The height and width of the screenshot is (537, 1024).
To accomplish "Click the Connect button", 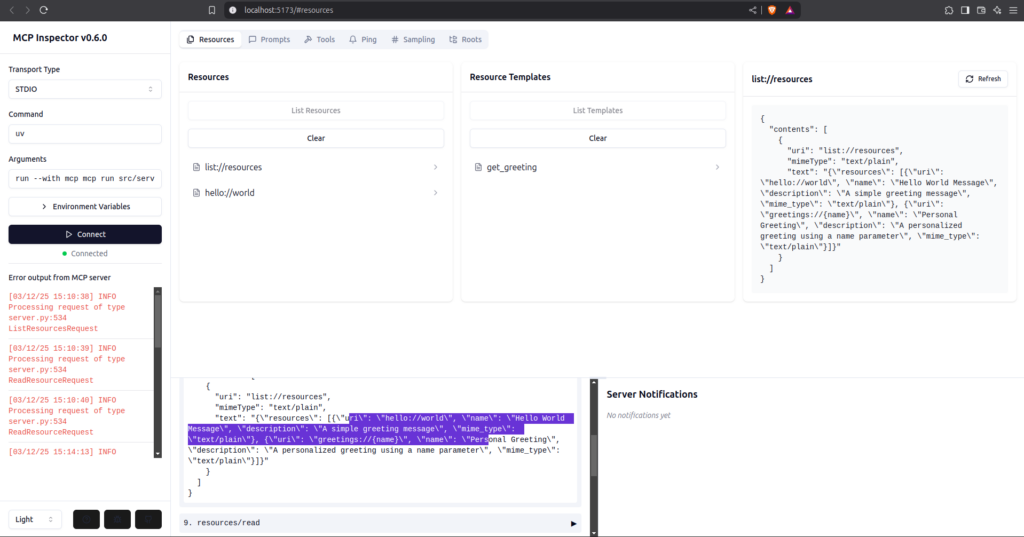I will pyautogui.click(x=85, y=234).
